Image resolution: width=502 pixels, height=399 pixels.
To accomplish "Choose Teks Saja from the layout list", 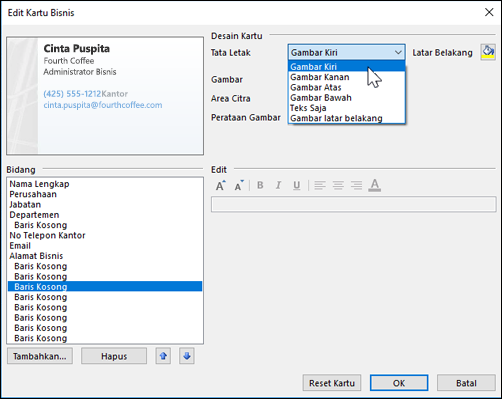I will click(x=347, y=108).
